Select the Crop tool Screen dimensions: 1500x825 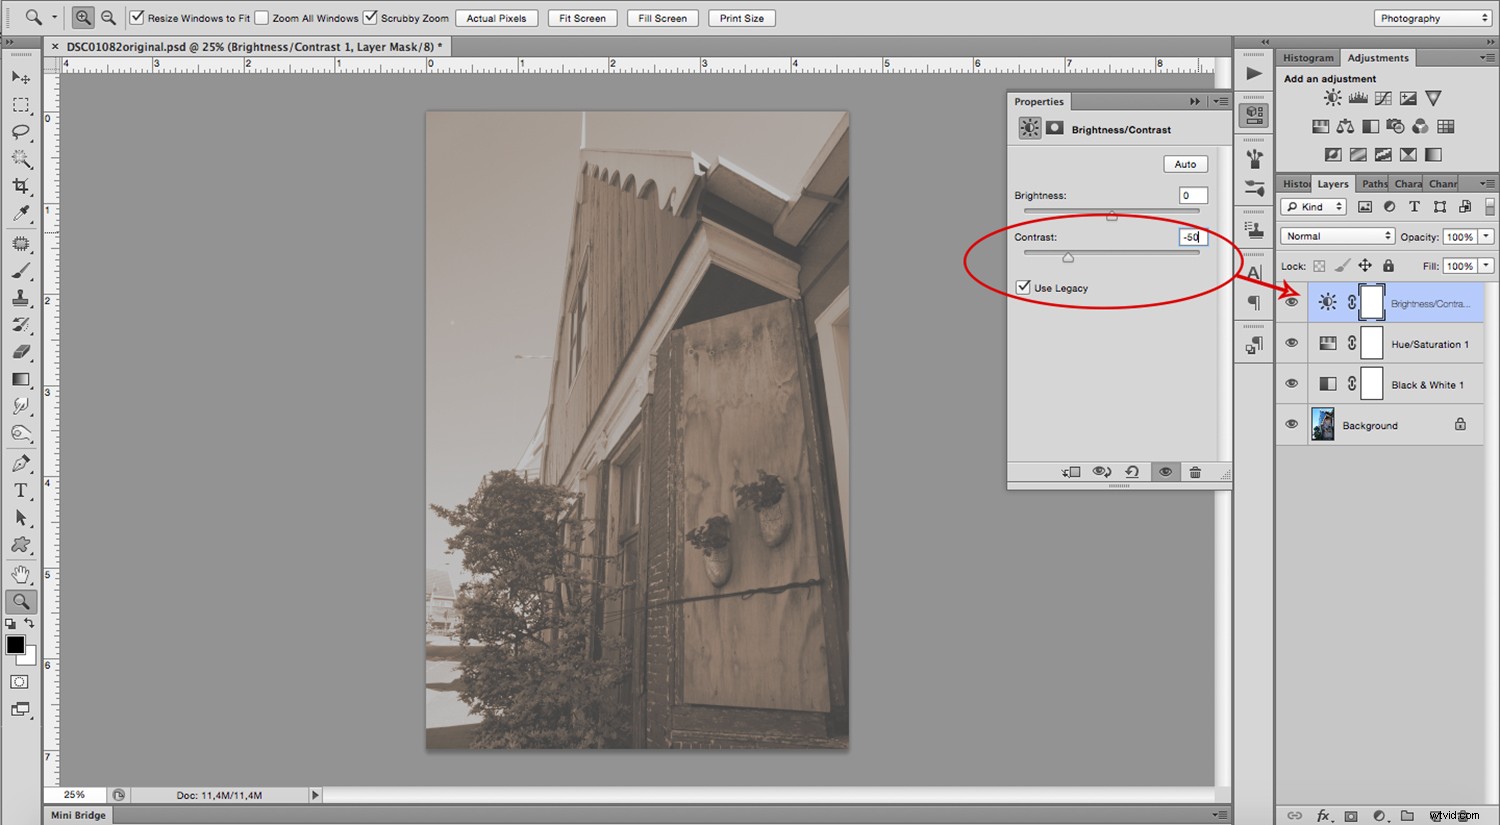(20, 185)
